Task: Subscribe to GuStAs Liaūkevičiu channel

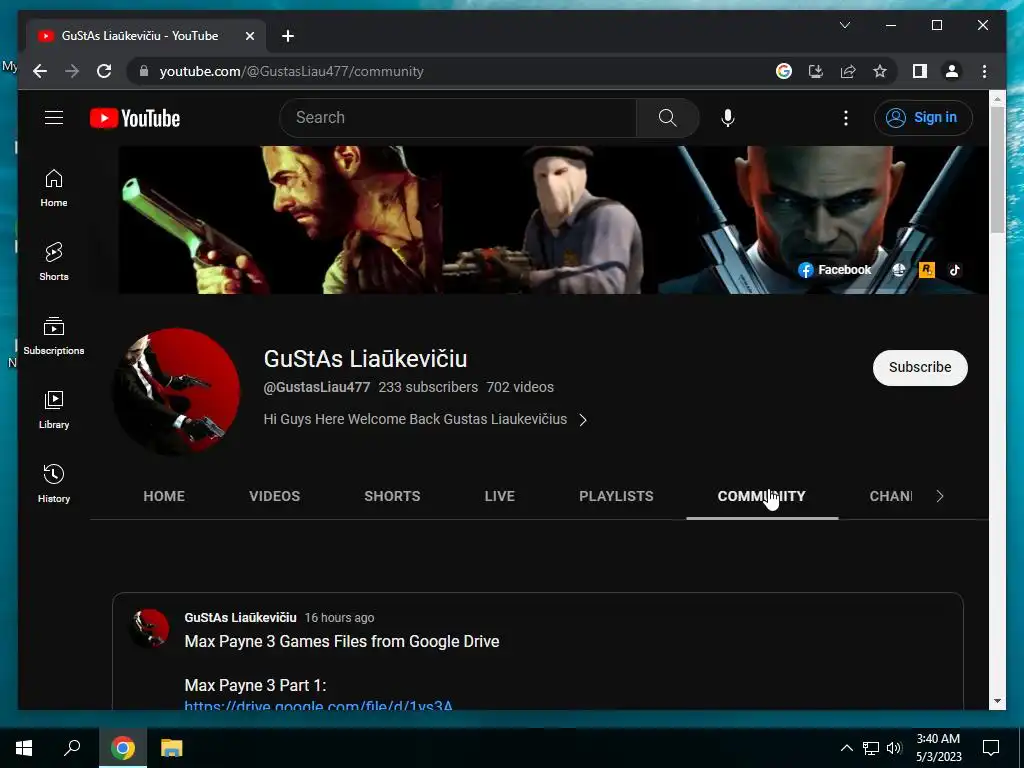Action: pyautogui.click(x=920, y=367)
